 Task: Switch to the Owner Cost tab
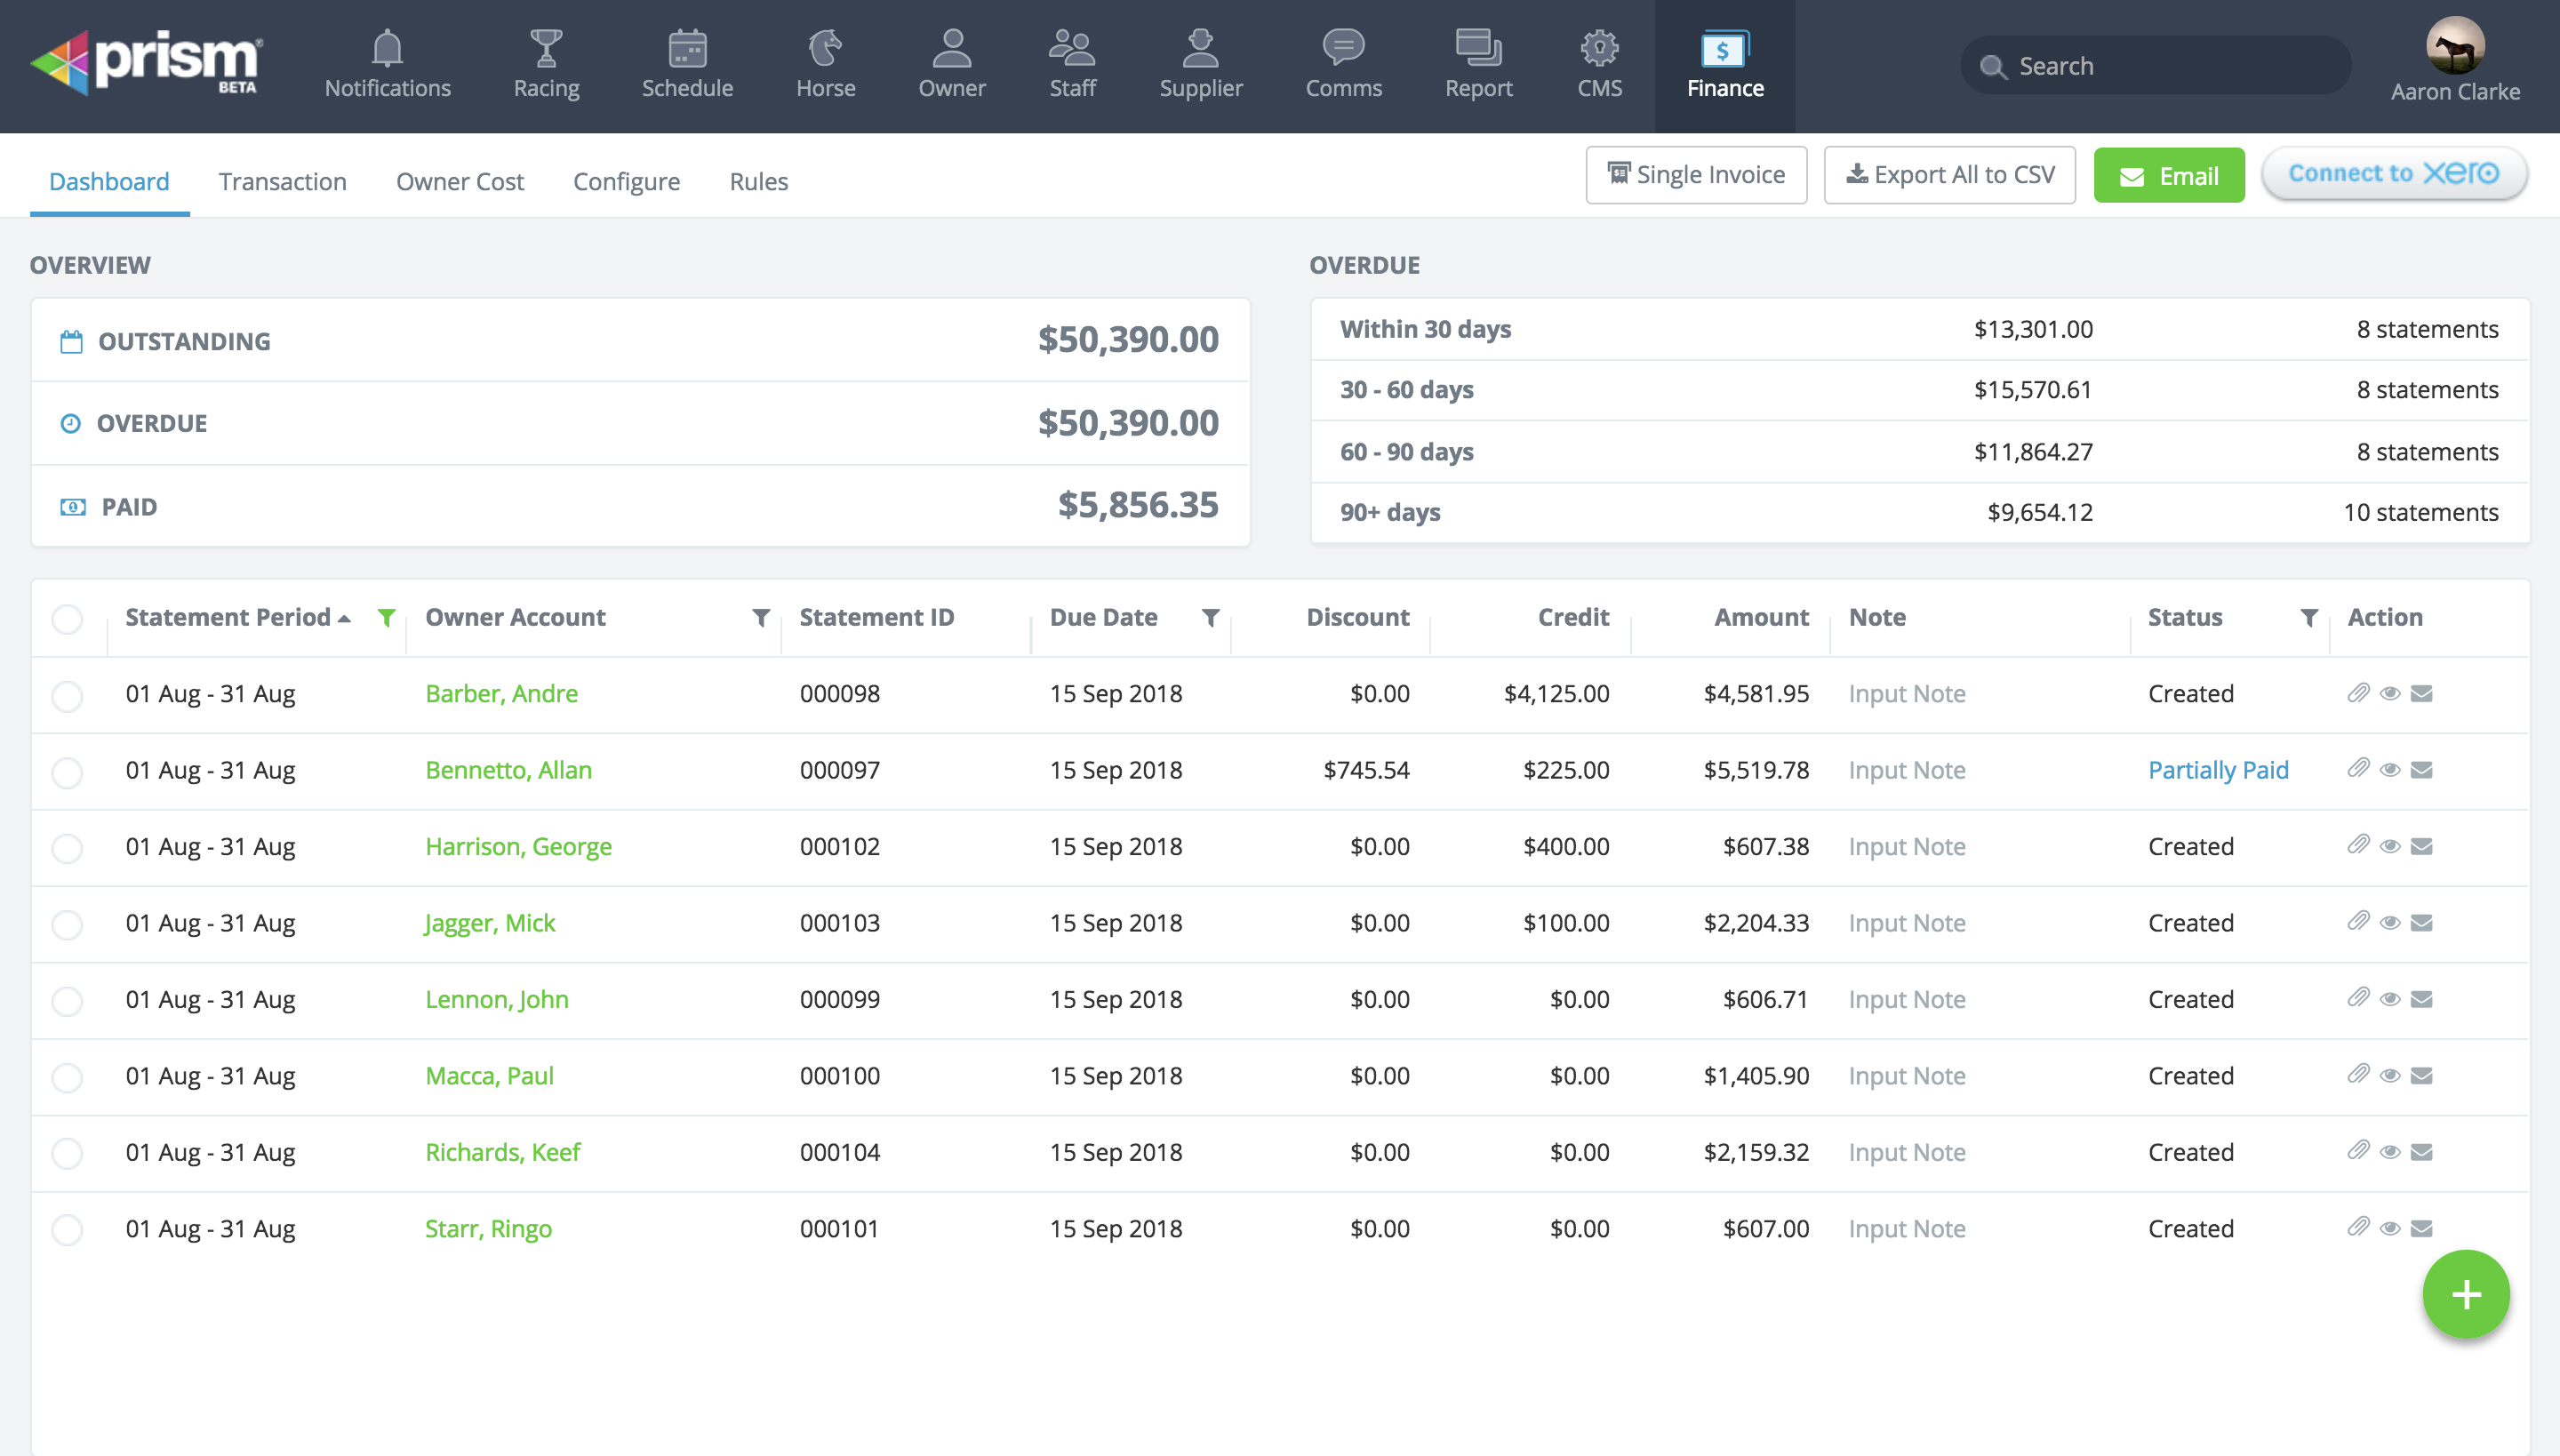(x=459, y=181)
